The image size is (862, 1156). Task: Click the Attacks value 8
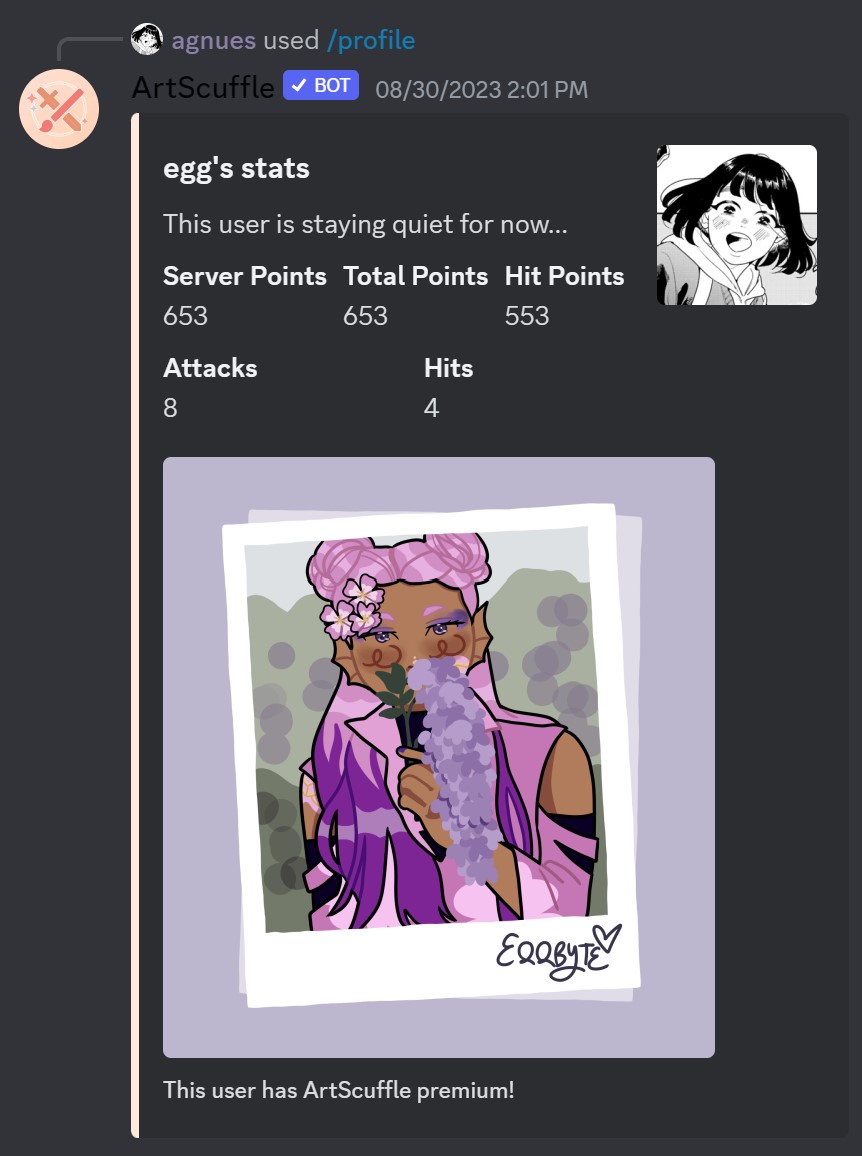(x=170, y=408)
